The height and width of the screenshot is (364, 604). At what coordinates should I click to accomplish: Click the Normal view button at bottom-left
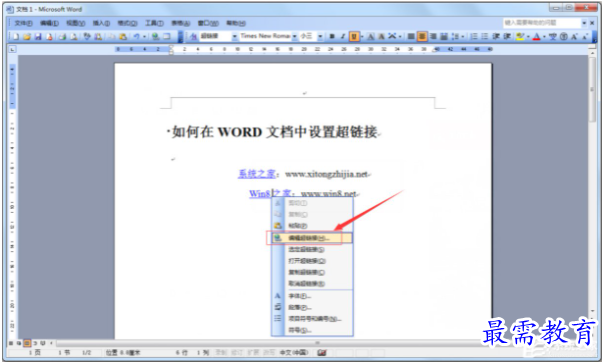(11, 343)
